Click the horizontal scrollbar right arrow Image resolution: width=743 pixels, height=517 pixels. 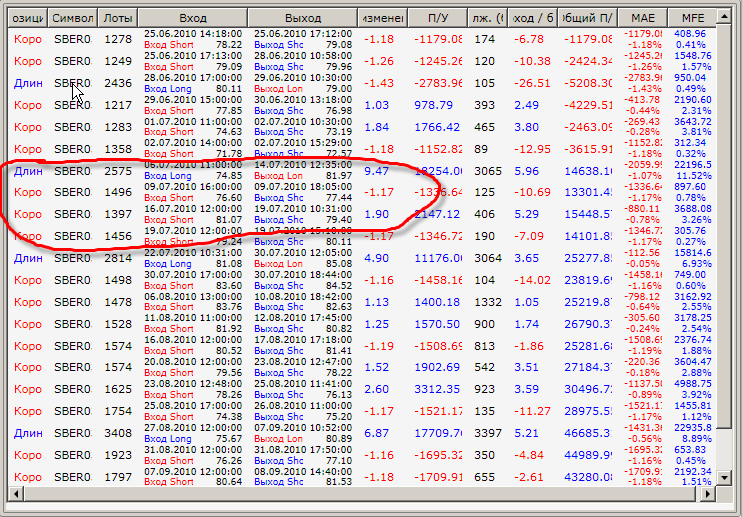708,494
